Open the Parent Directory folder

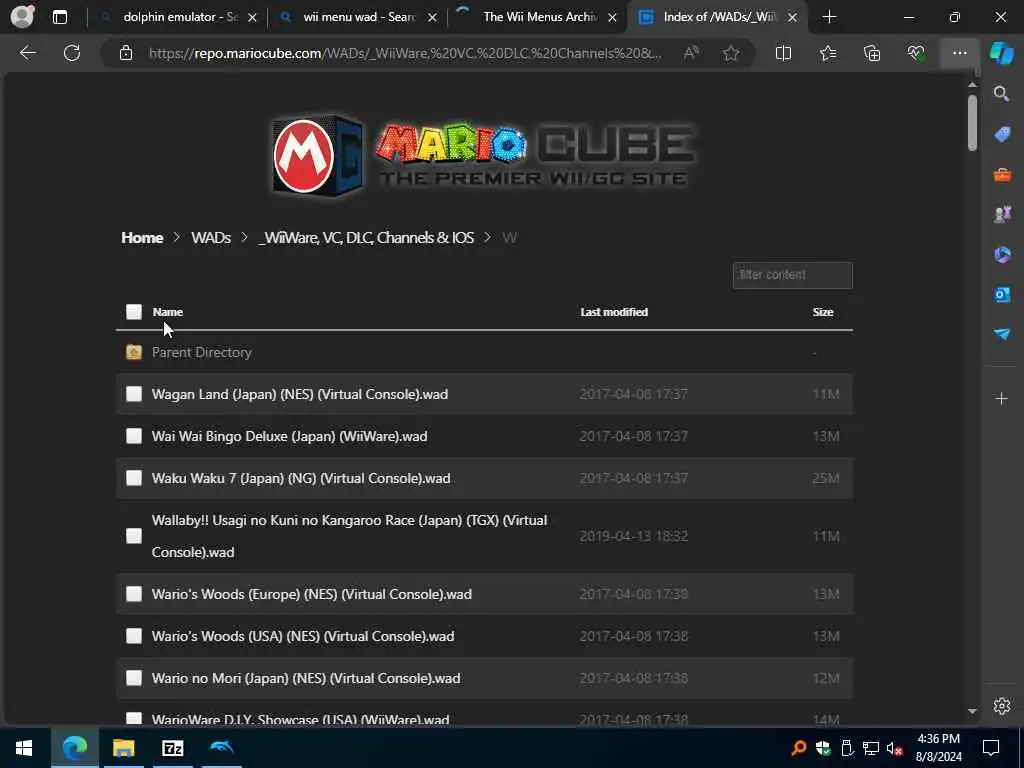(201, 352)
